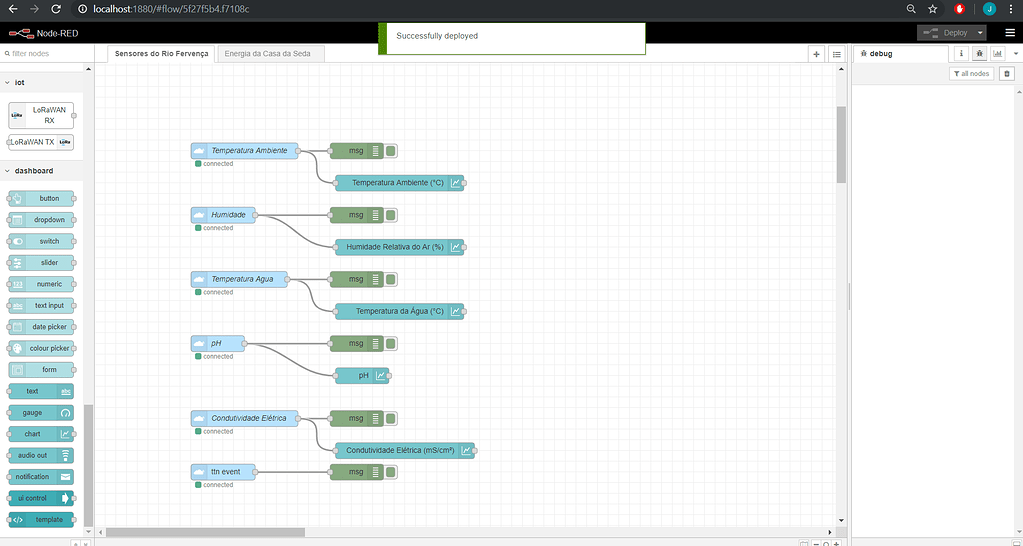Collapse the dashboard palette category

point(8,171)
